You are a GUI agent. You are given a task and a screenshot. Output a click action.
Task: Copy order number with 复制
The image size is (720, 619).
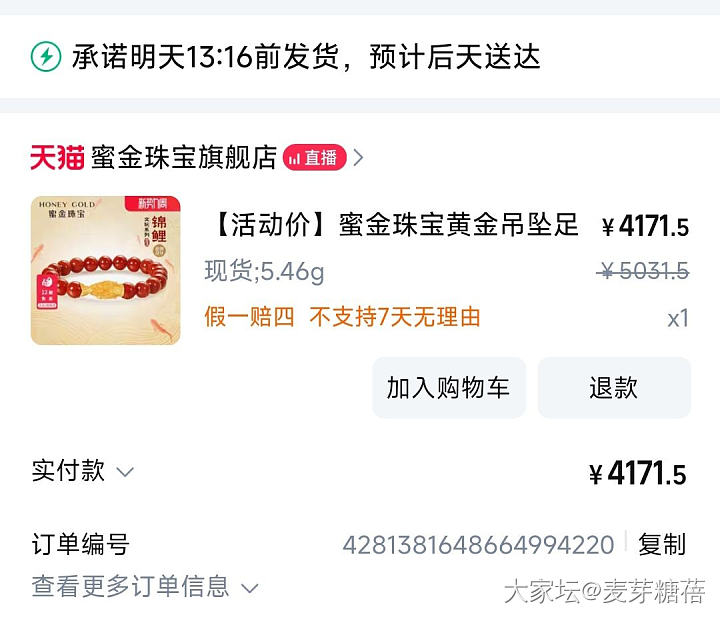pyautogui.click(x=662, y=545)
